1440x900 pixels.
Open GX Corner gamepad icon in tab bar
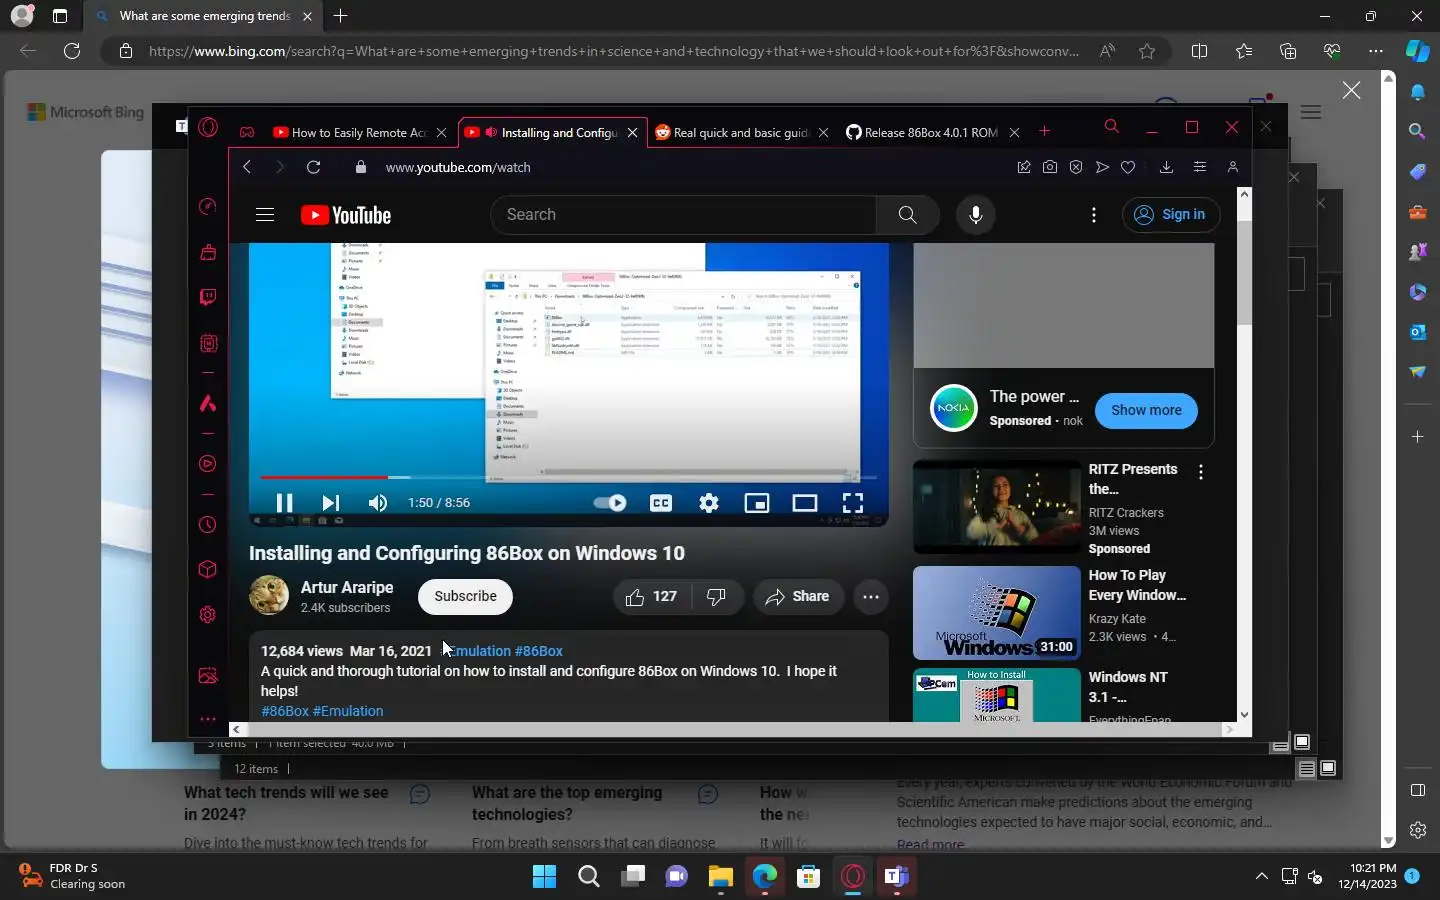pos(247,132)
